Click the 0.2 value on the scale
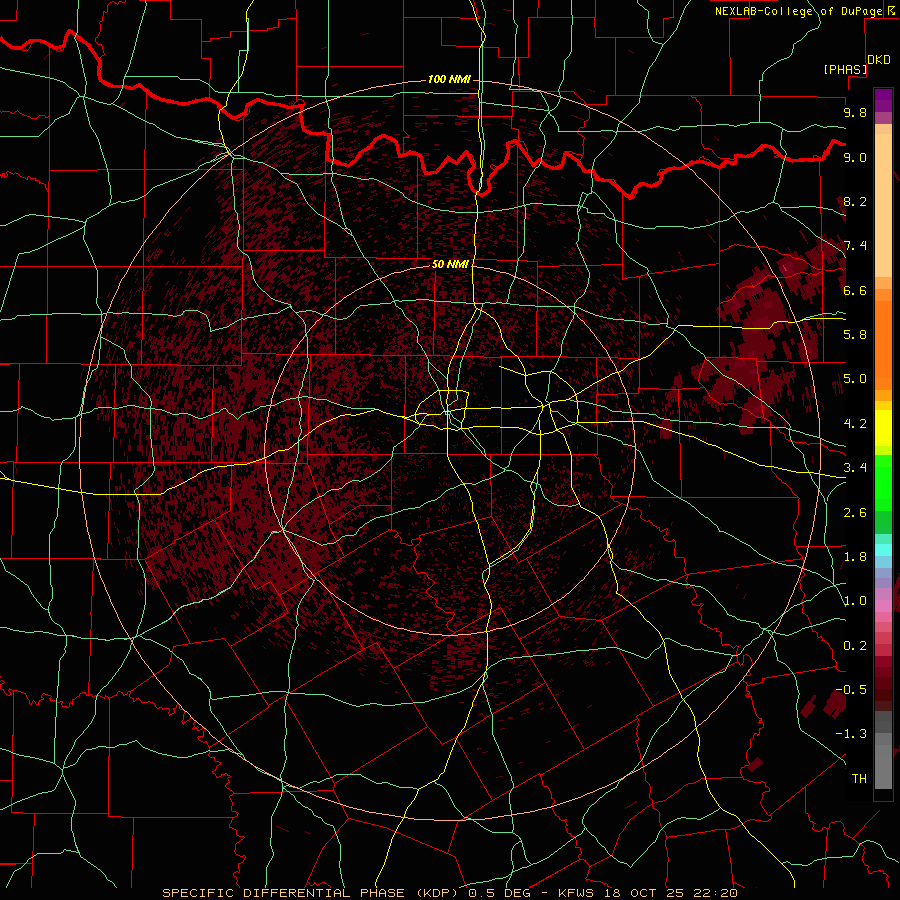 click(855, 646)
